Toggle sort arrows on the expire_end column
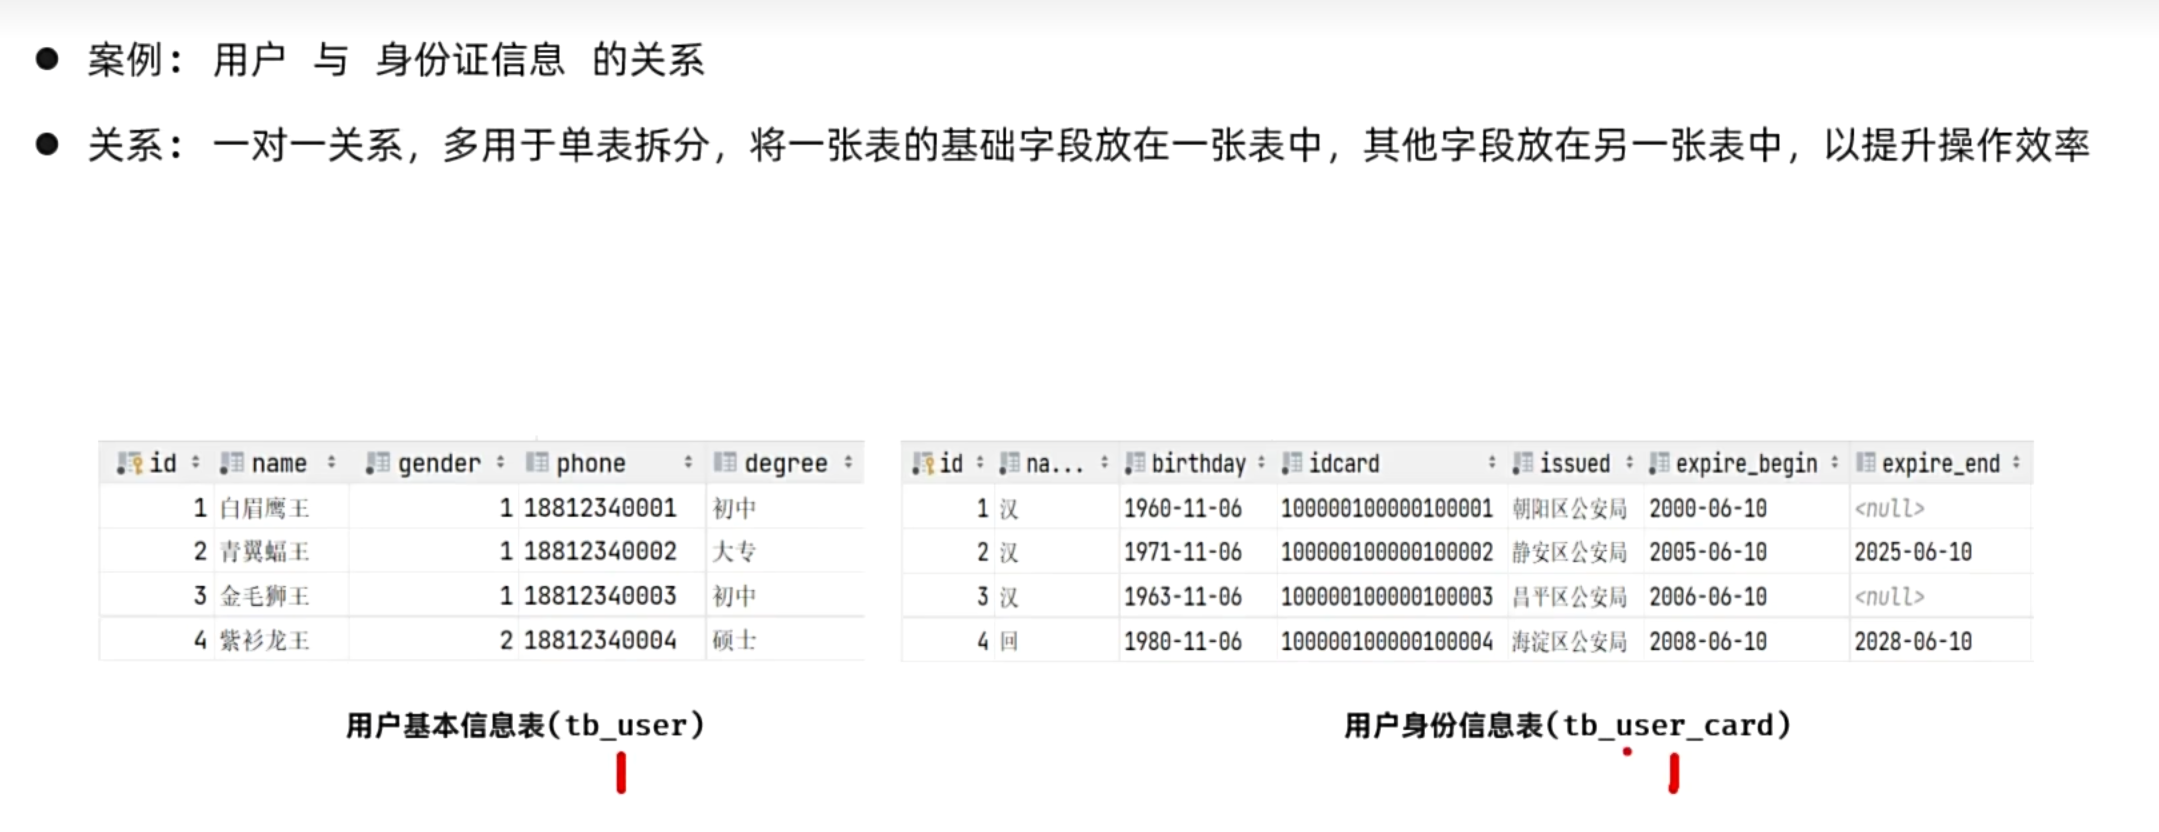 tap(2016, 462)
